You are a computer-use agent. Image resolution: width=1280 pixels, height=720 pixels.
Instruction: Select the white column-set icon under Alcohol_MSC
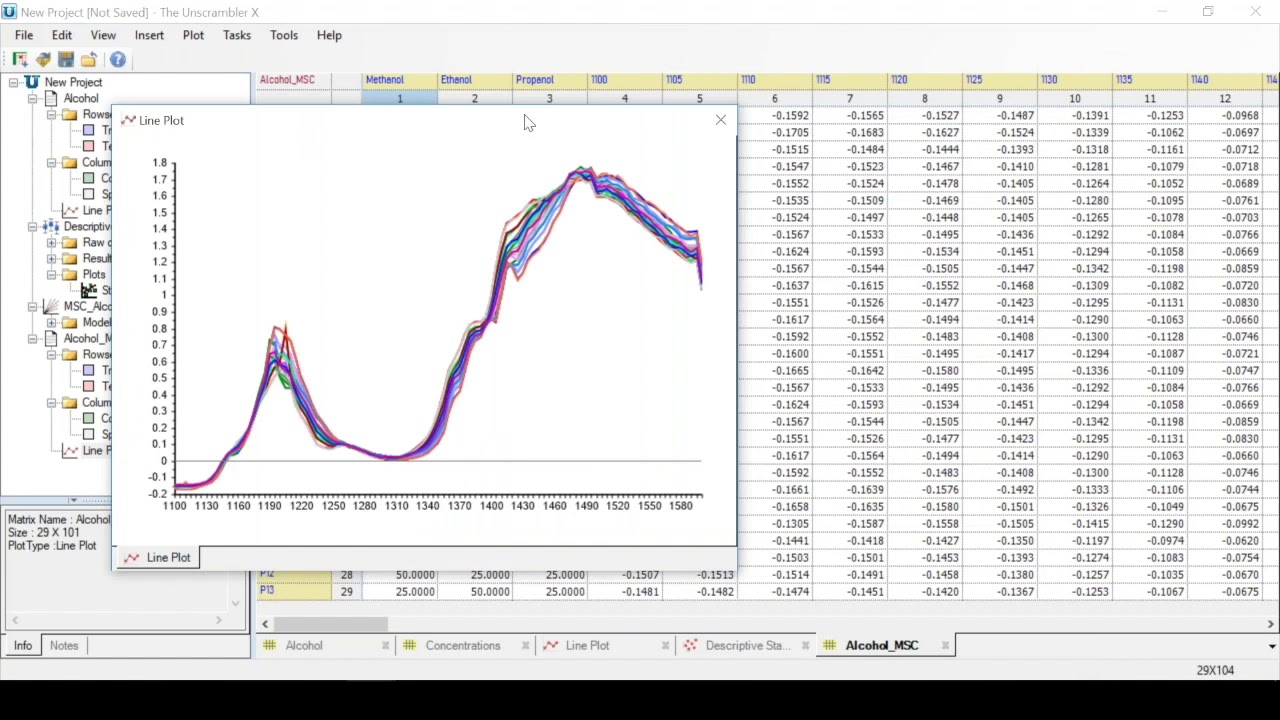pos(89,434)
